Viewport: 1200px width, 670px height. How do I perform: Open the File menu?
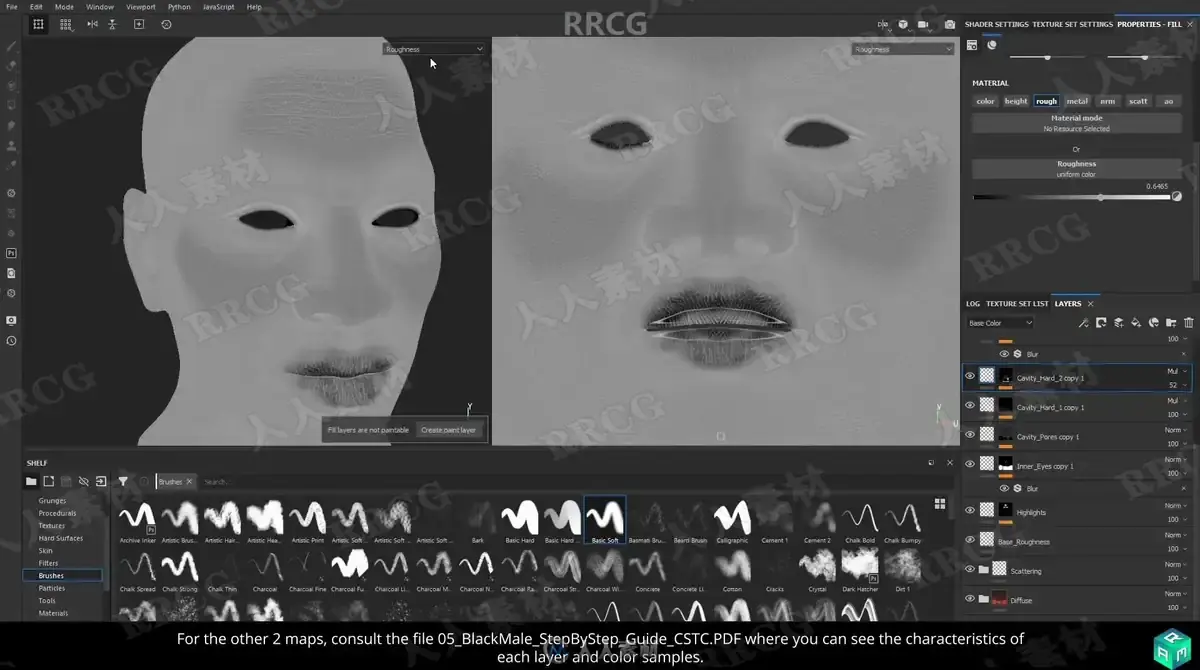pos(12,6)
